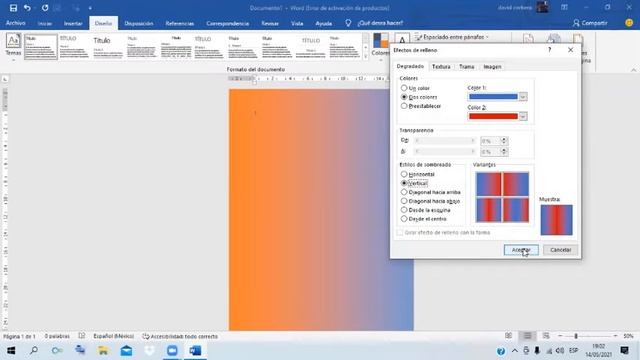Expand document formatting gallery more arrow

coord(365,57)
